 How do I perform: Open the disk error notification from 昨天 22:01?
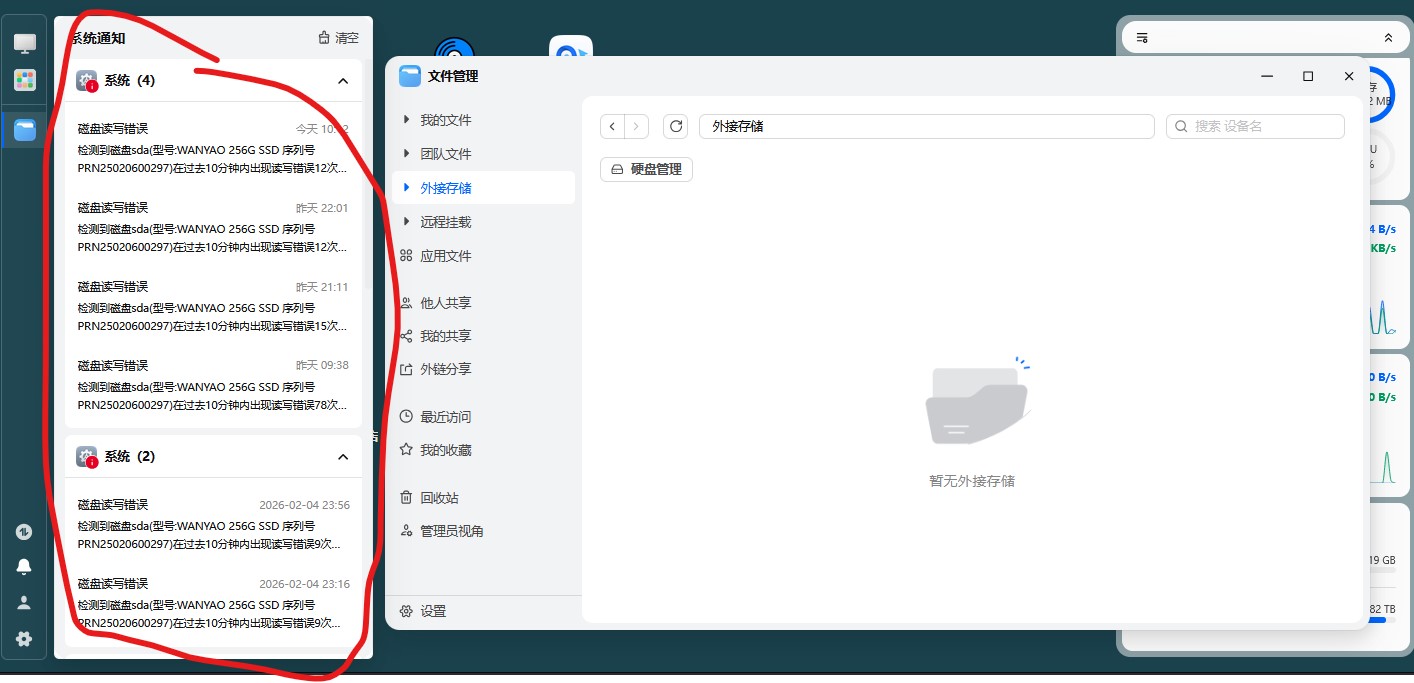pyautogui.click(x=213, y=227)
